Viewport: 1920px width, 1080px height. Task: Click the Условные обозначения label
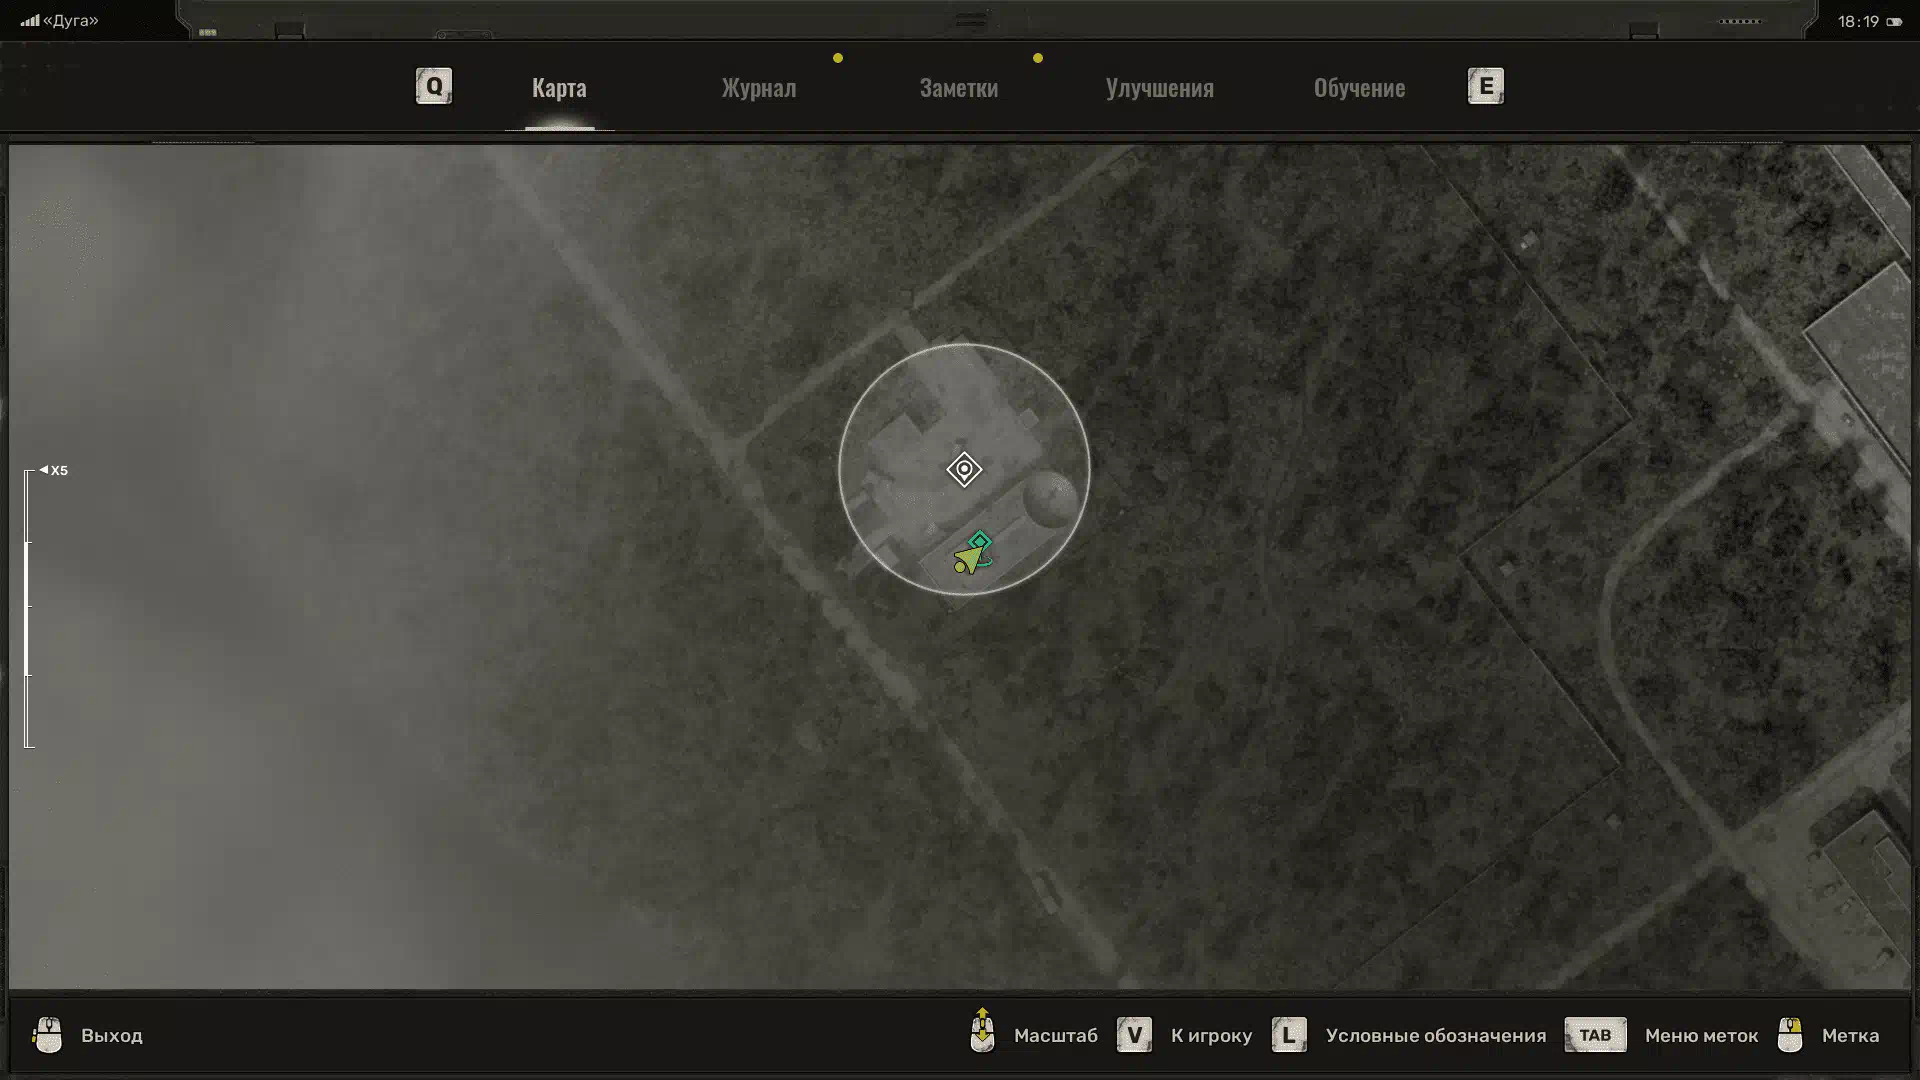coord(1435,1036)
